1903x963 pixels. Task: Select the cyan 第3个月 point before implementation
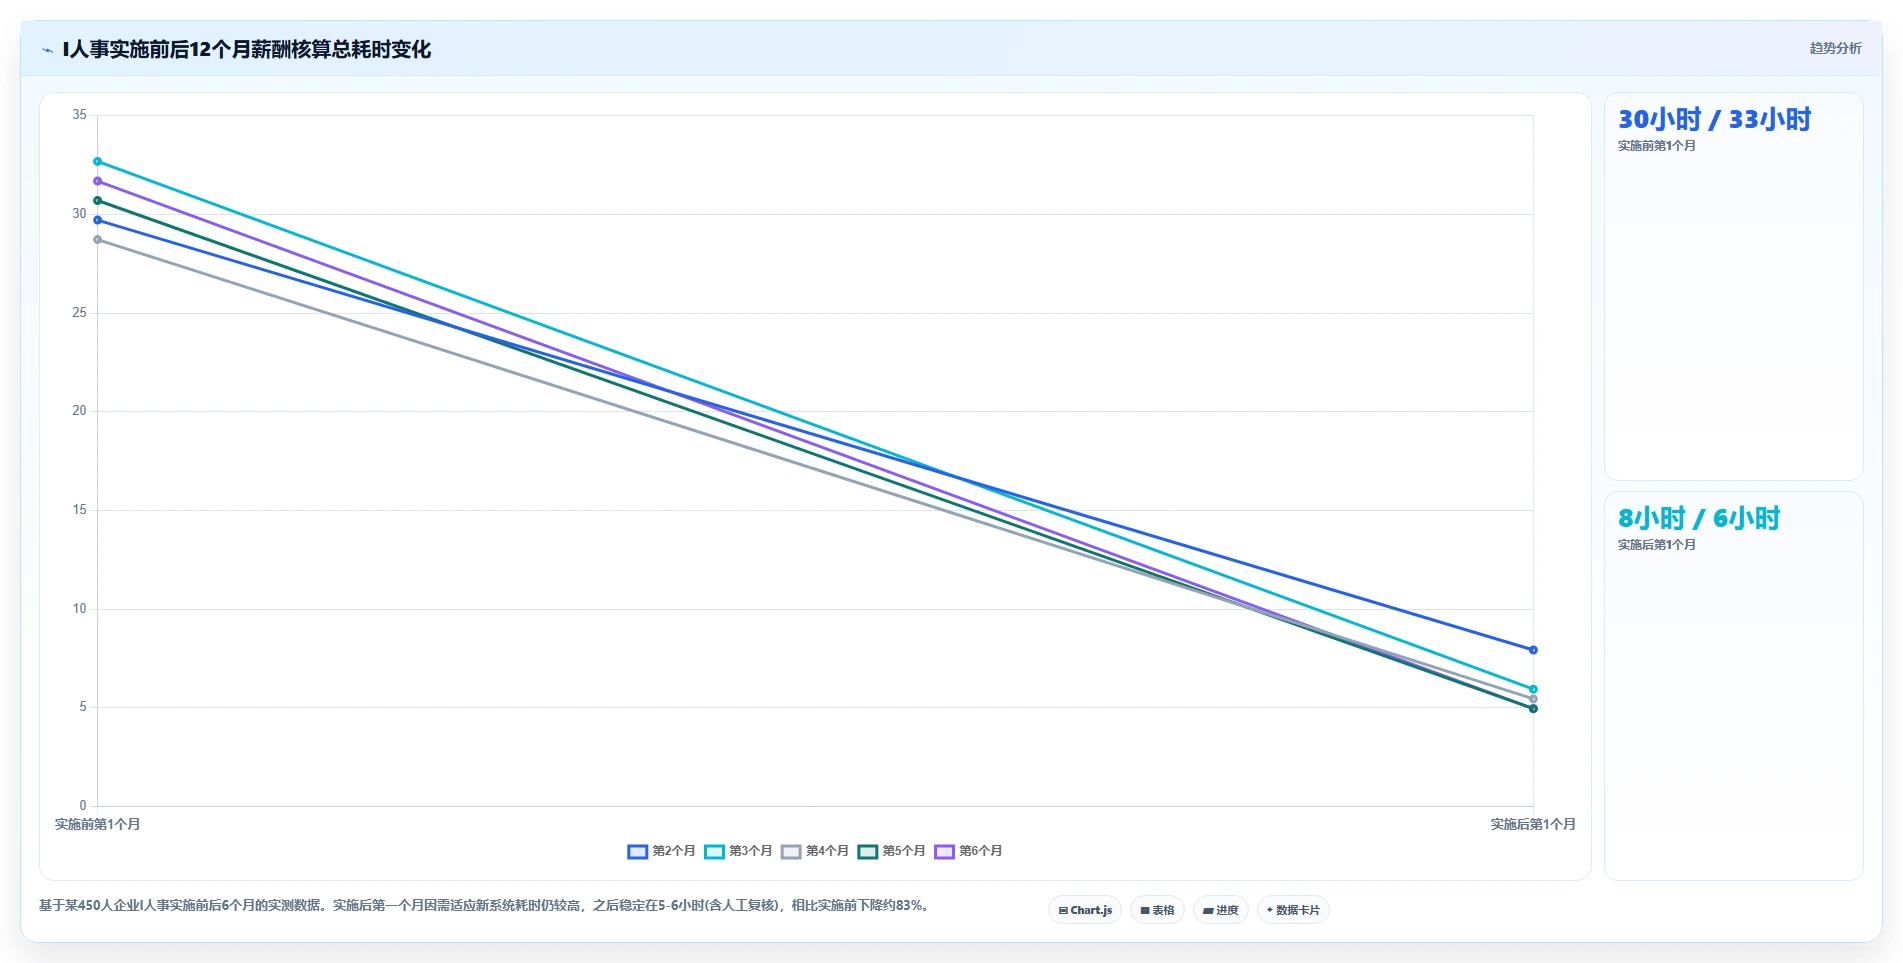[x=97, y=161]
